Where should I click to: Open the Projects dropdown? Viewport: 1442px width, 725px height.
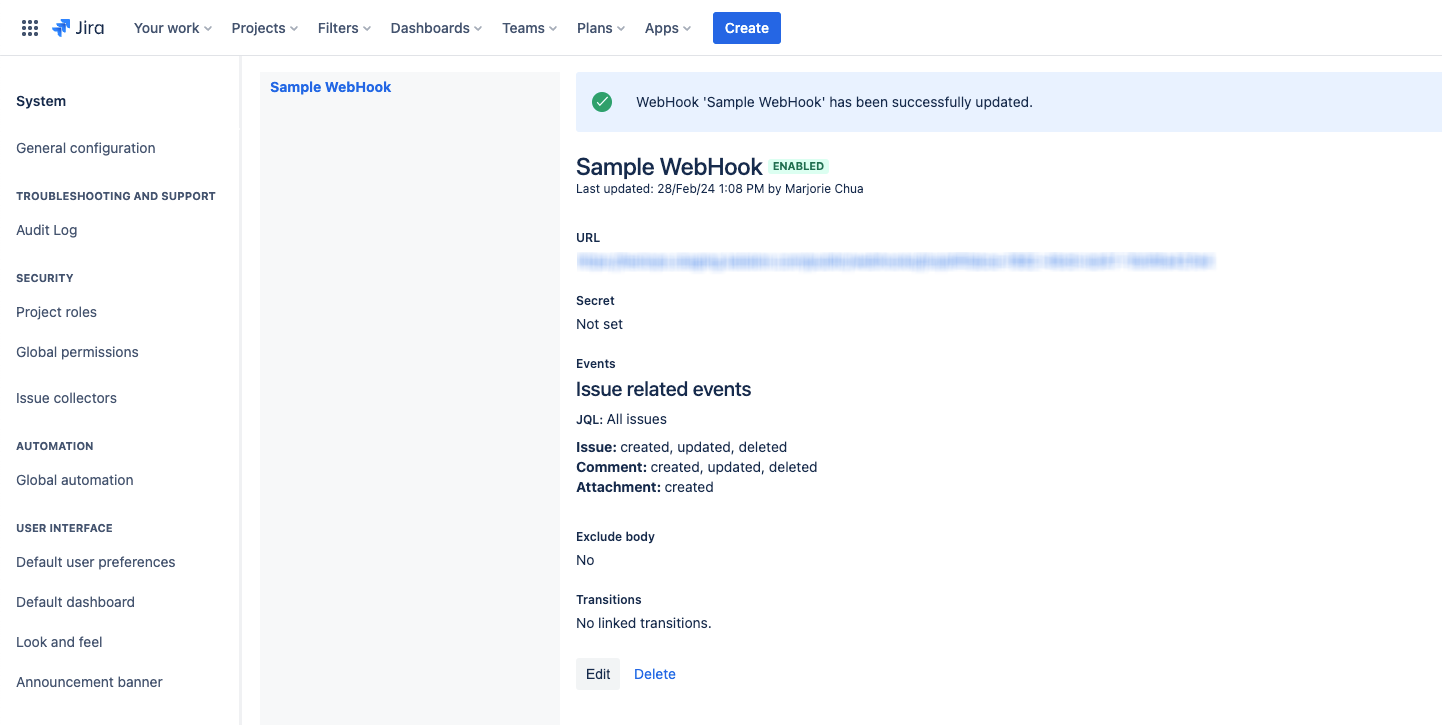tap(263, 28)
